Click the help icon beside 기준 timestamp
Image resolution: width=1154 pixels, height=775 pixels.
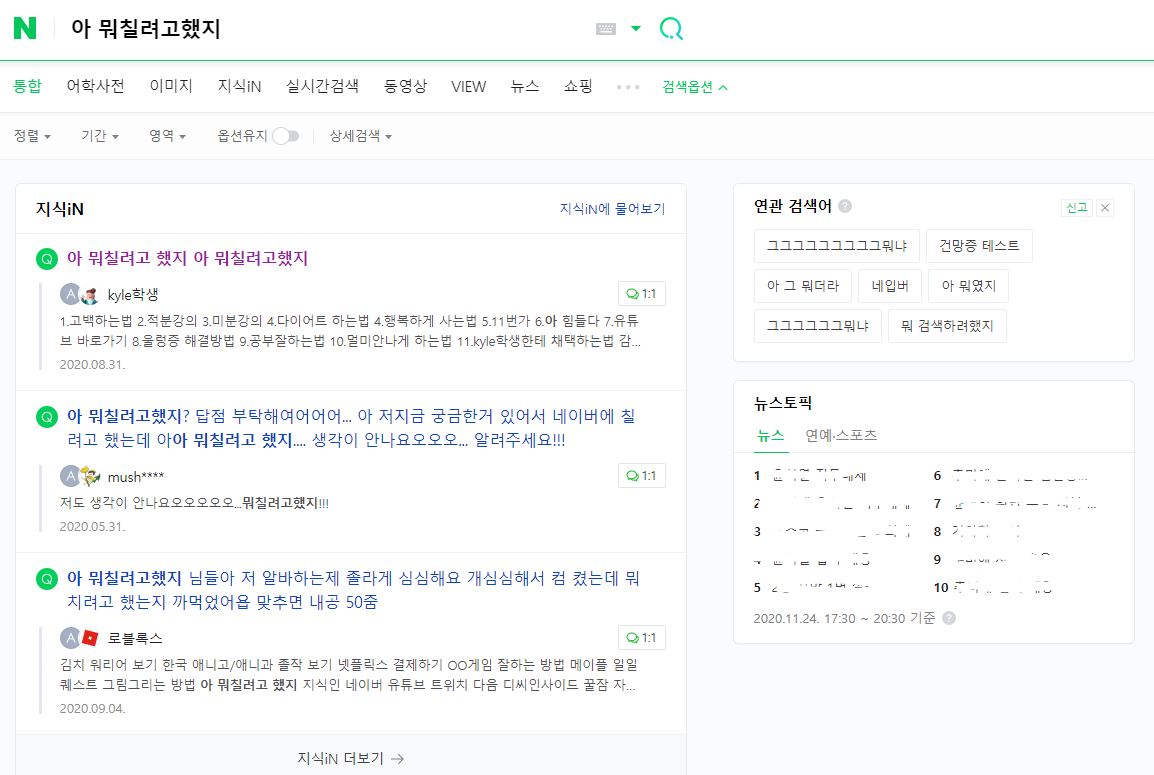(949, 618)
